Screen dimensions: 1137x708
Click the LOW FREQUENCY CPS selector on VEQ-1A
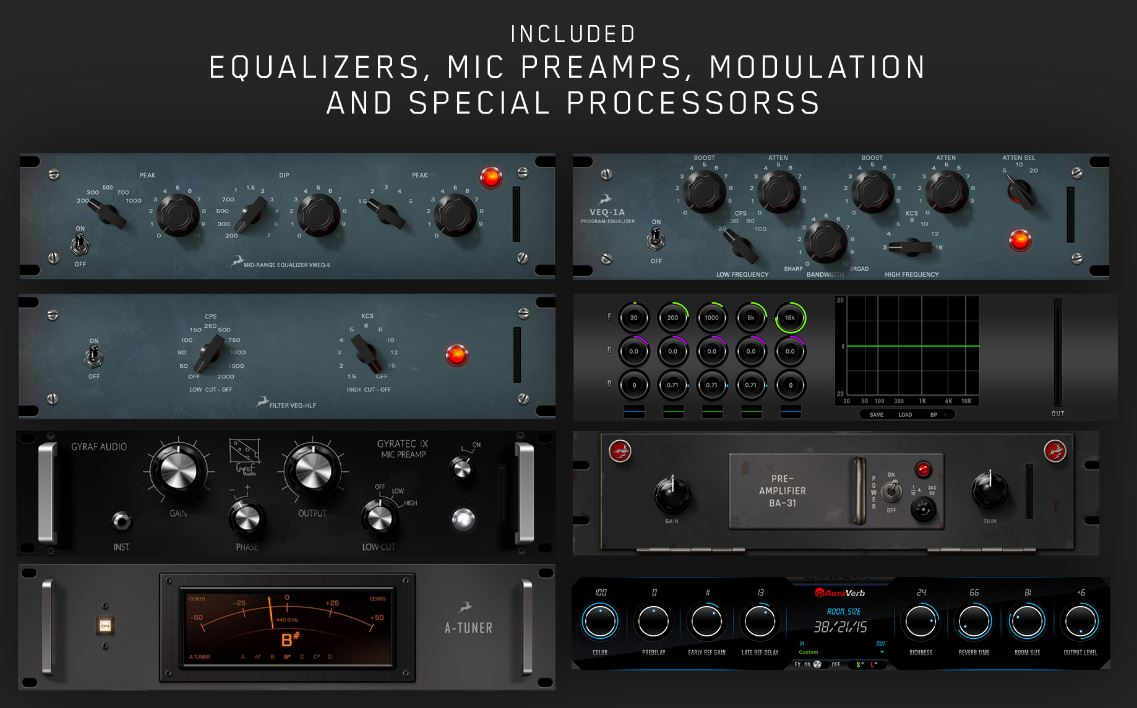pyautogui.click(x=740, y=245)
